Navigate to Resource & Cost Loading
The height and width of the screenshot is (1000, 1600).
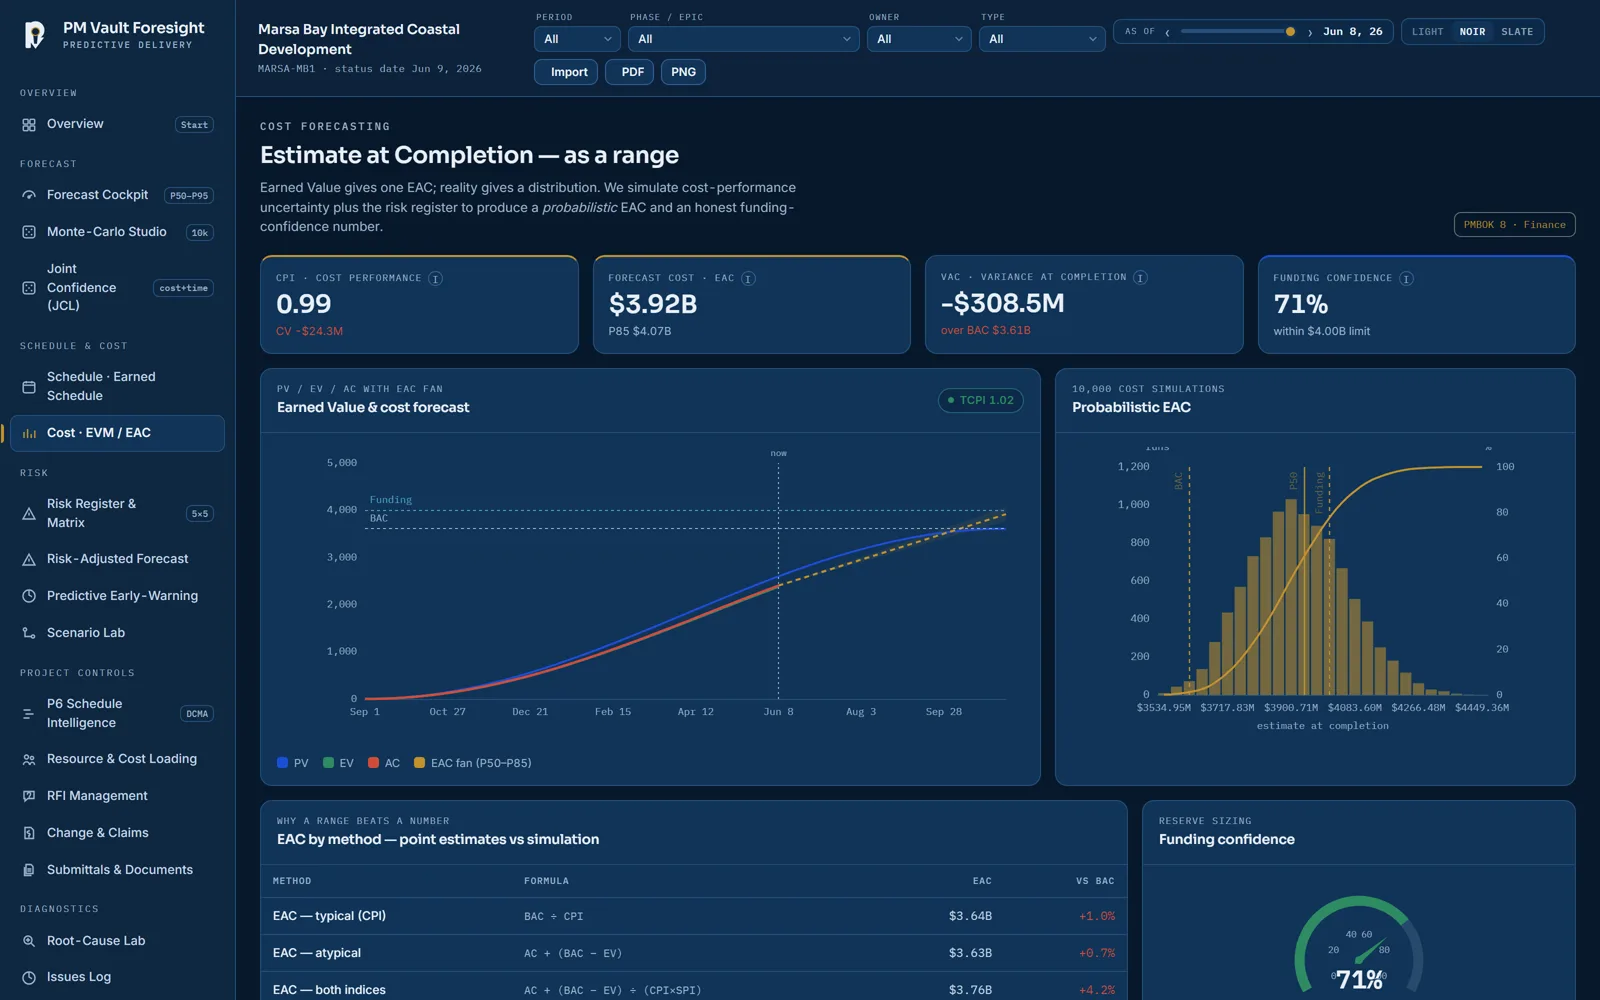click(x=117, y=760)
